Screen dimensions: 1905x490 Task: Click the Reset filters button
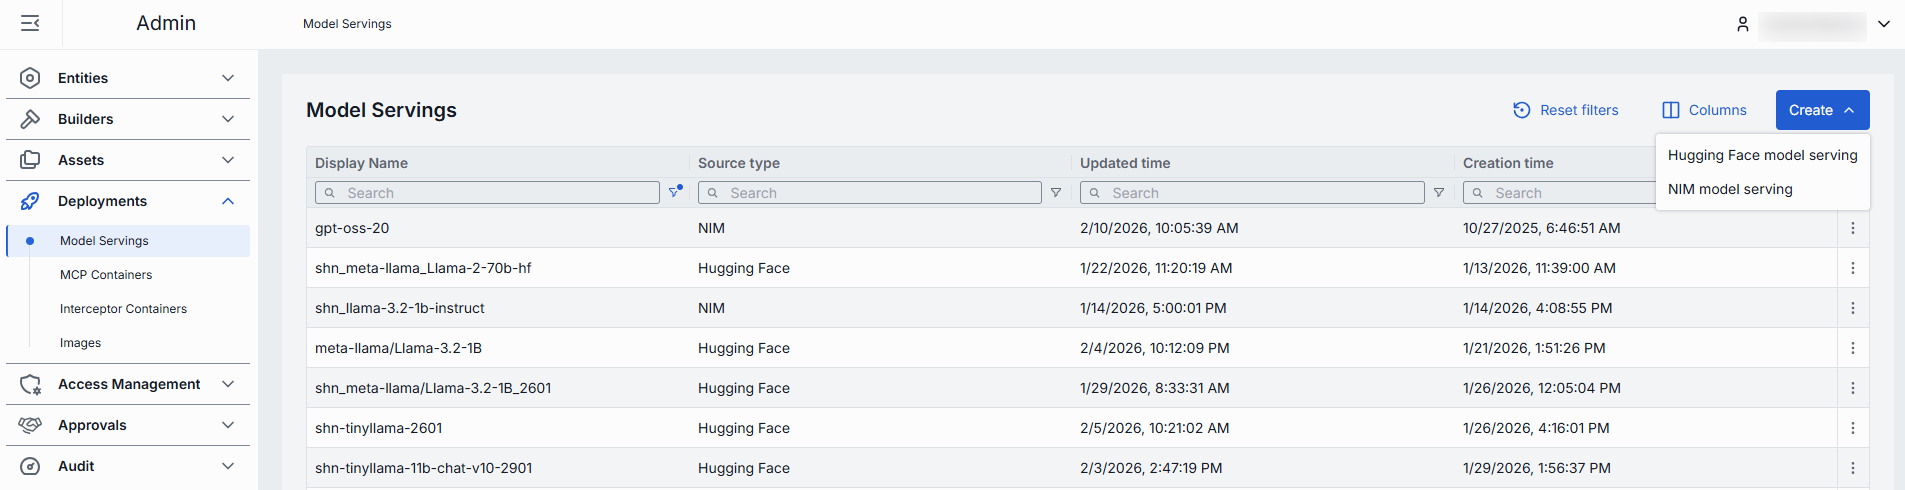(1565, 110)
